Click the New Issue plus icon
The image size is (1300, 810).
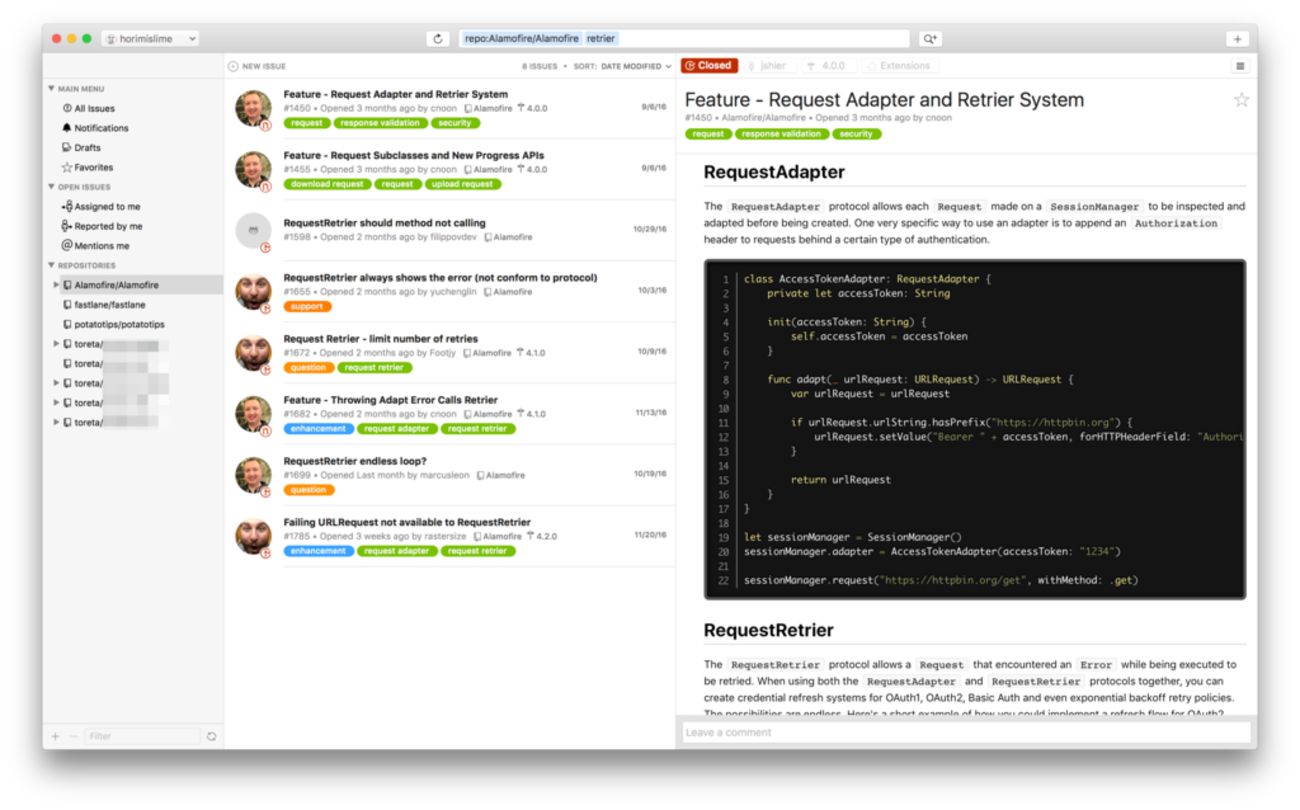(233, 66)
